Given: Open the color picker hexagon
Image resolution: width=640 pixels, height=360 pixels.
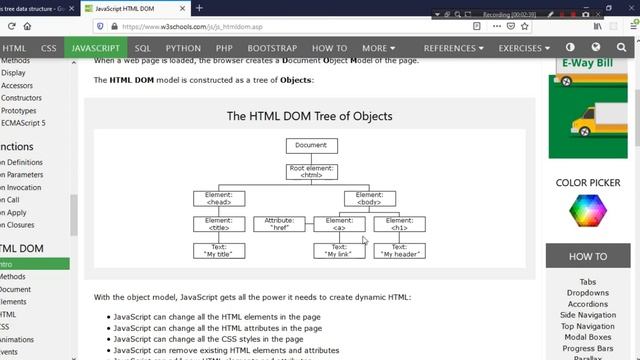Looking at the screenshot, I should tap(588, 211).
